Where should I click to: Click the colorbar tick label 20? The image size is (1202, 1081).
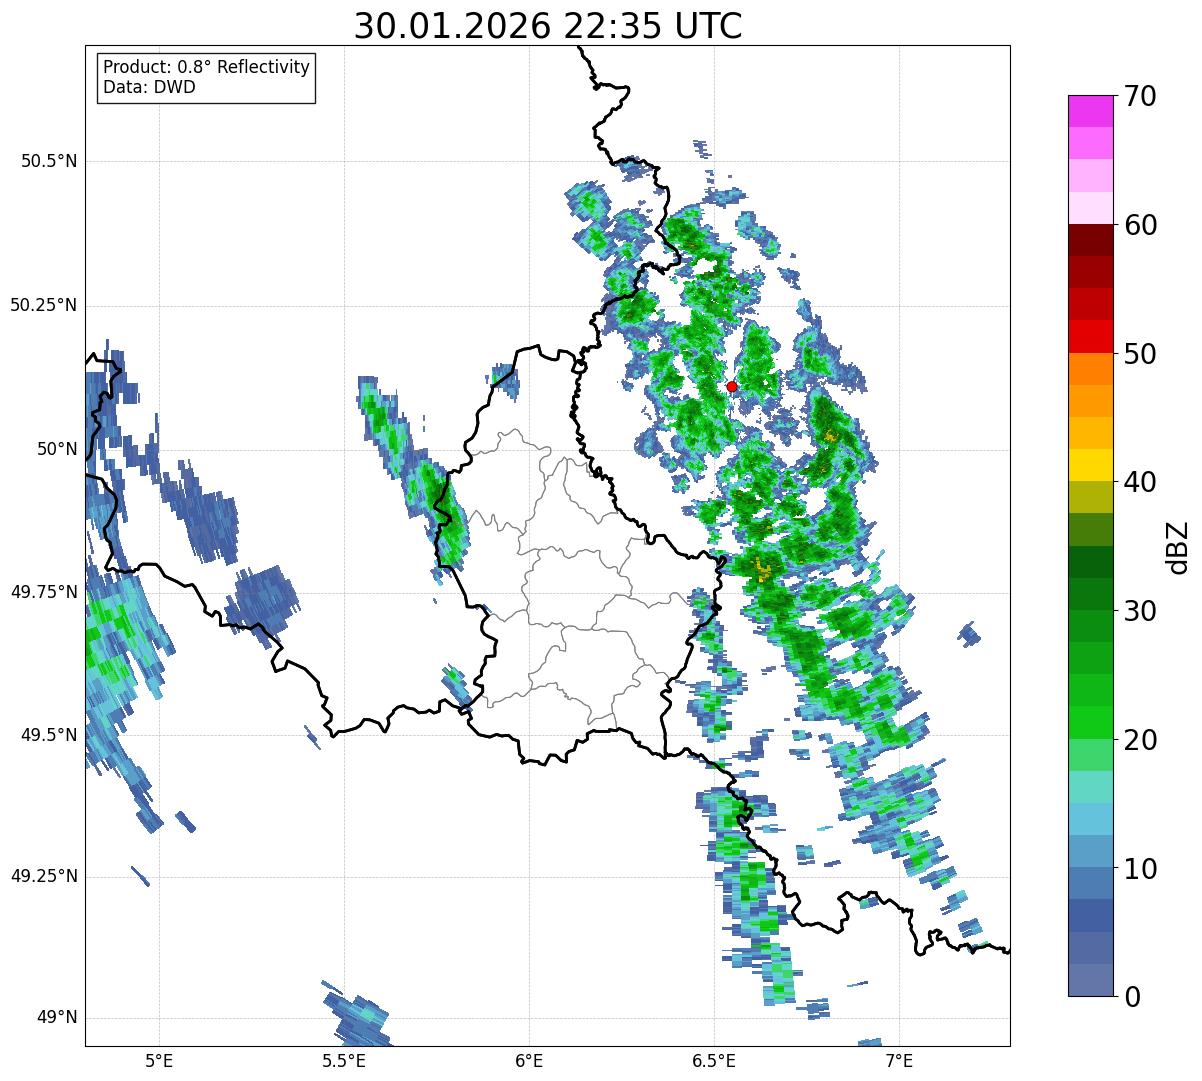(x=1140, y=740)
